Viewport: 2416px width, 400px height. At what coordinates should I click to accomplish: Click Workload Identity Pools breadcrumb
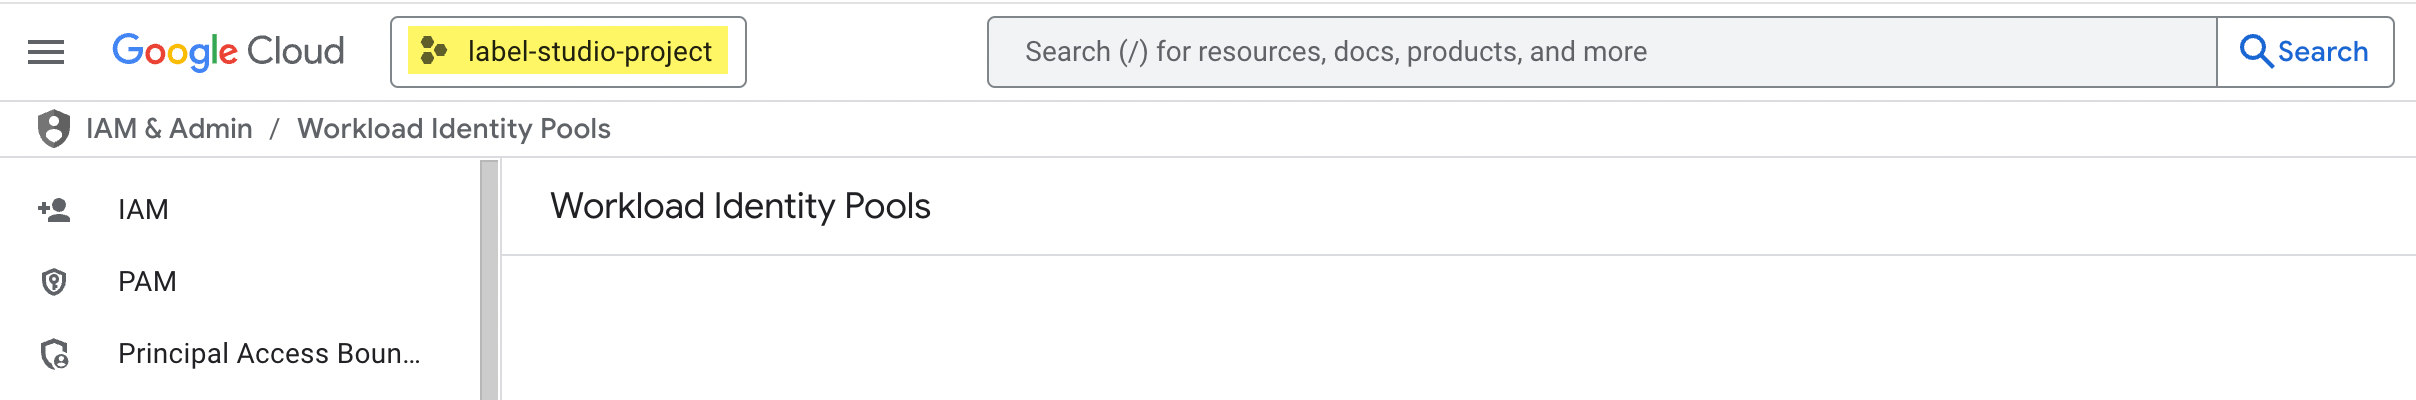[454, 129]
